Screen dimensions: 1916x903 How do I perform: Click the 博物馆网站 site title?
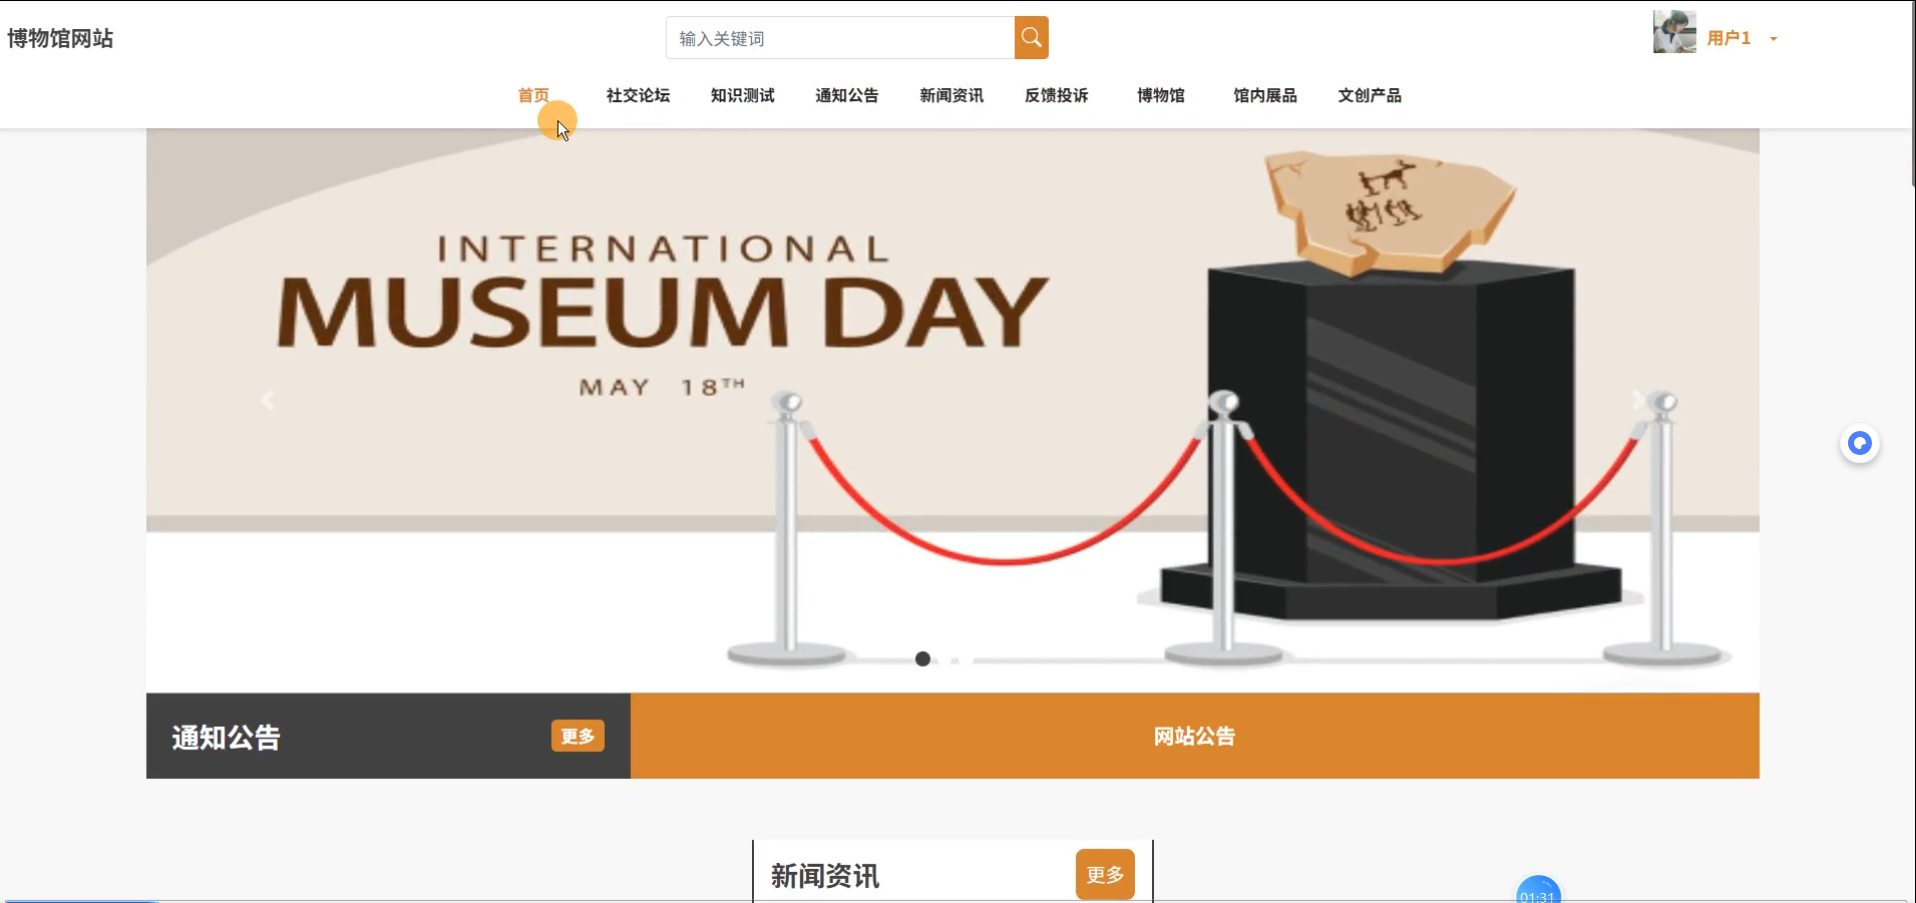pyautogui.click(x=61, y=38)
